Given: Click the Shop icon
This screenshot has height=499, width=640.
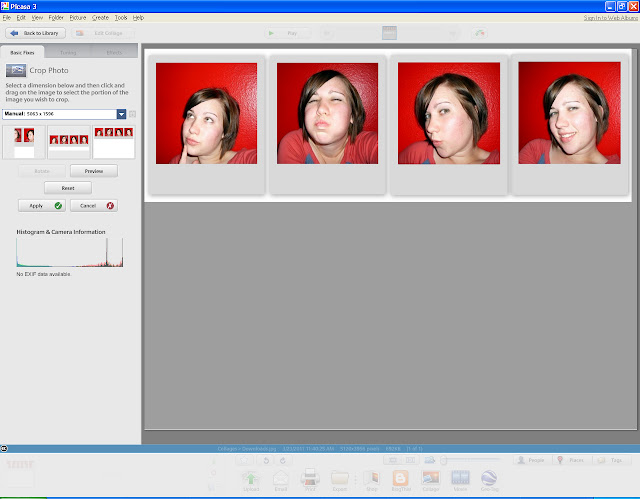Looking at the screenshot, I should (371, 480).
